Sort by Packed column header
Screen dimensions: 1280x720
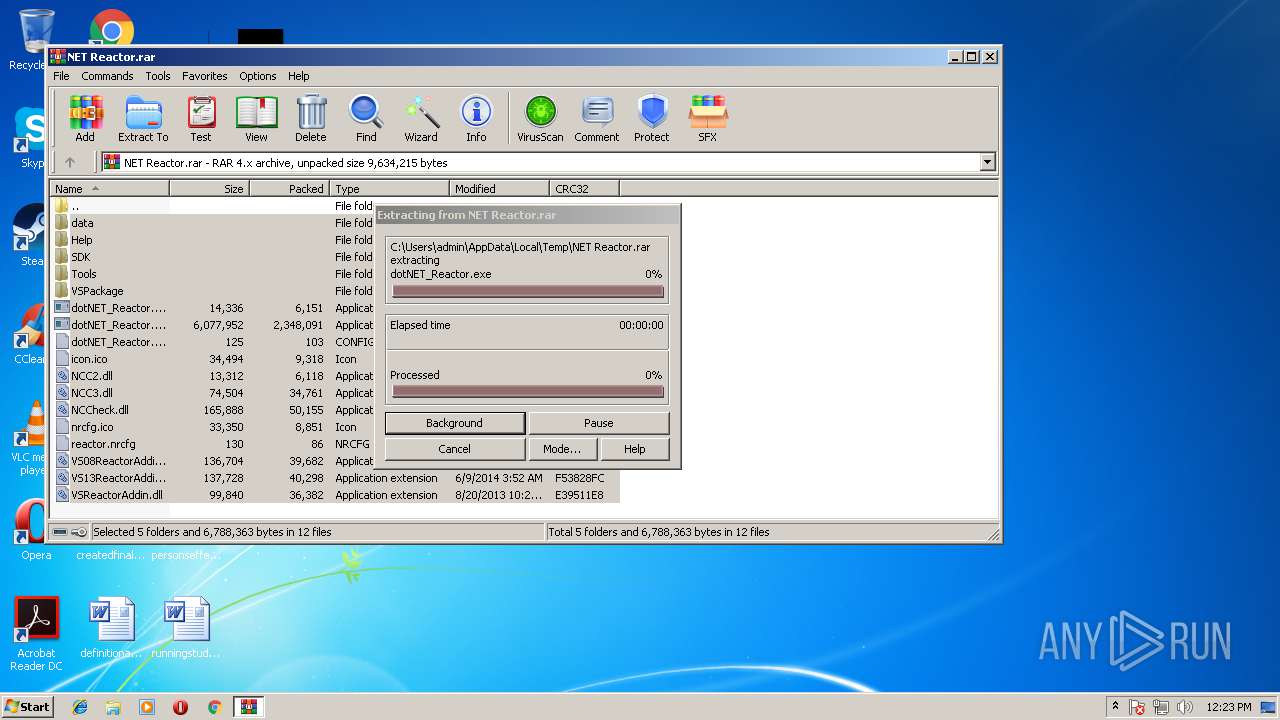tap(289, 188)
